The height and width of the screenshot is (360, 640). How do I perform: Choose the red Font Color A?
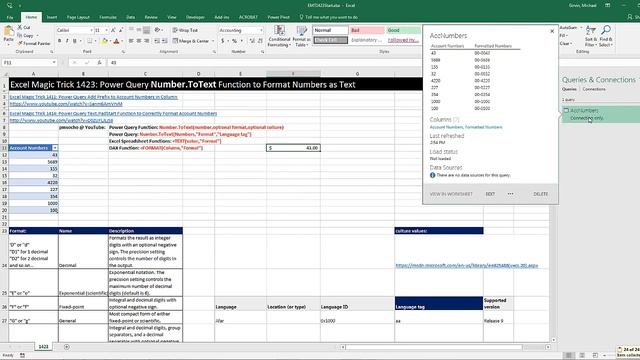(x=116, y=41)
